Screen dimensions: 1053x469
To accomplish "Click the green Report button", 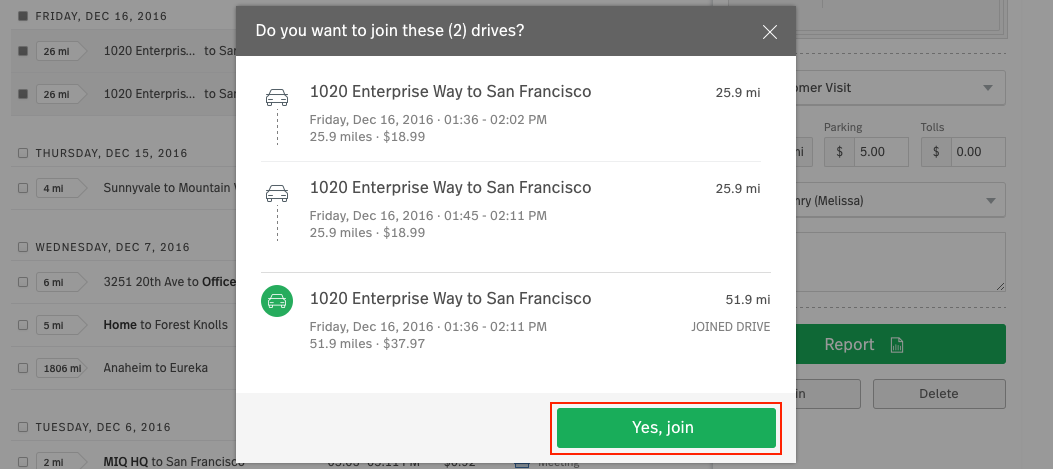I will click(901, 344).
